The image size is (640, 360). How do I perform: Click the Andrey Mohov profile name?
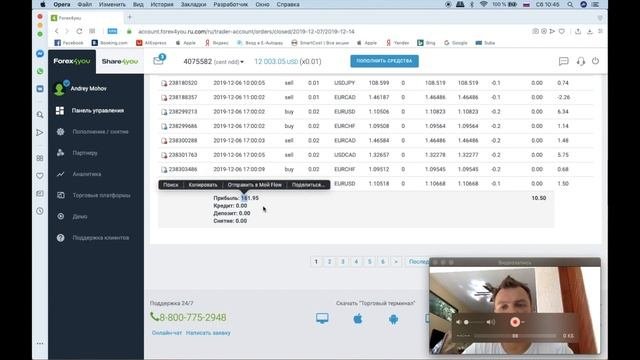tap(89, 89)
